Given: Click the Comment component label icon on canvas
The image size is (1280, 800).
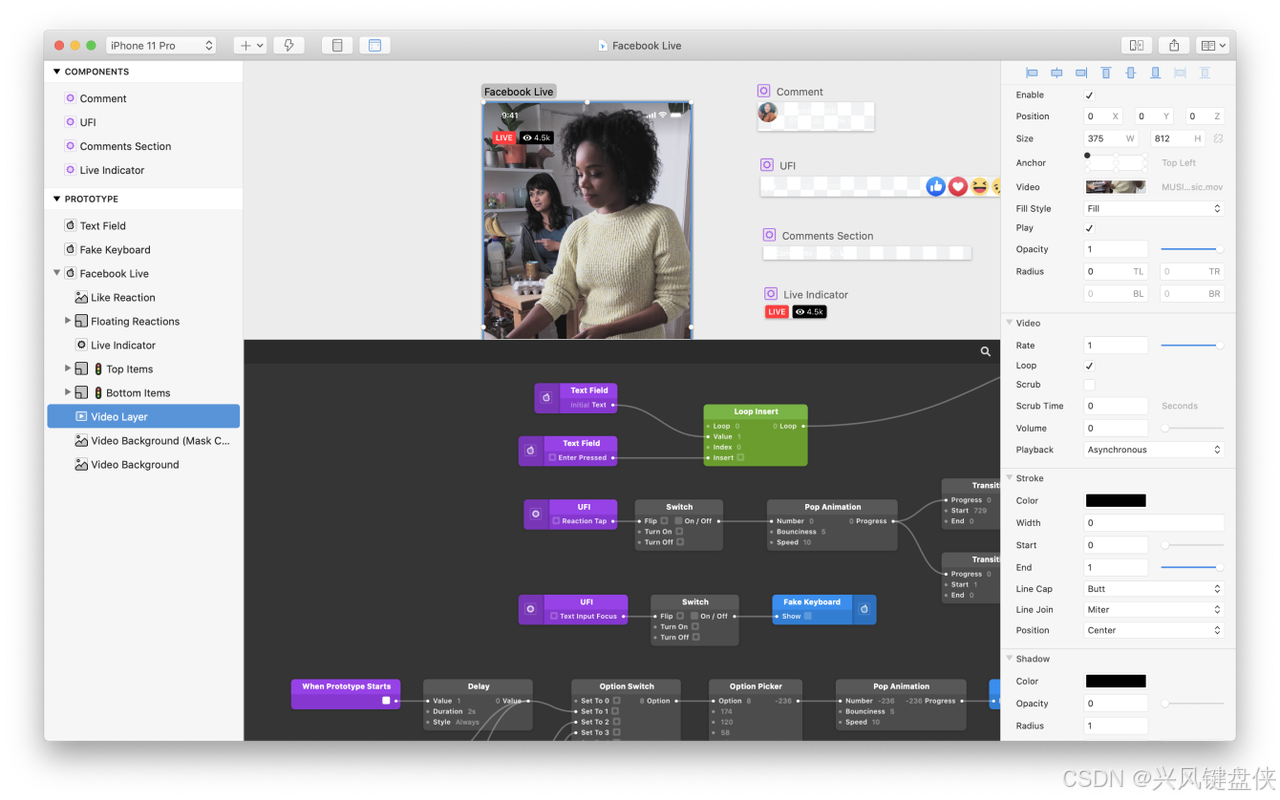Looking at the screenshot, I should [764, 91].
